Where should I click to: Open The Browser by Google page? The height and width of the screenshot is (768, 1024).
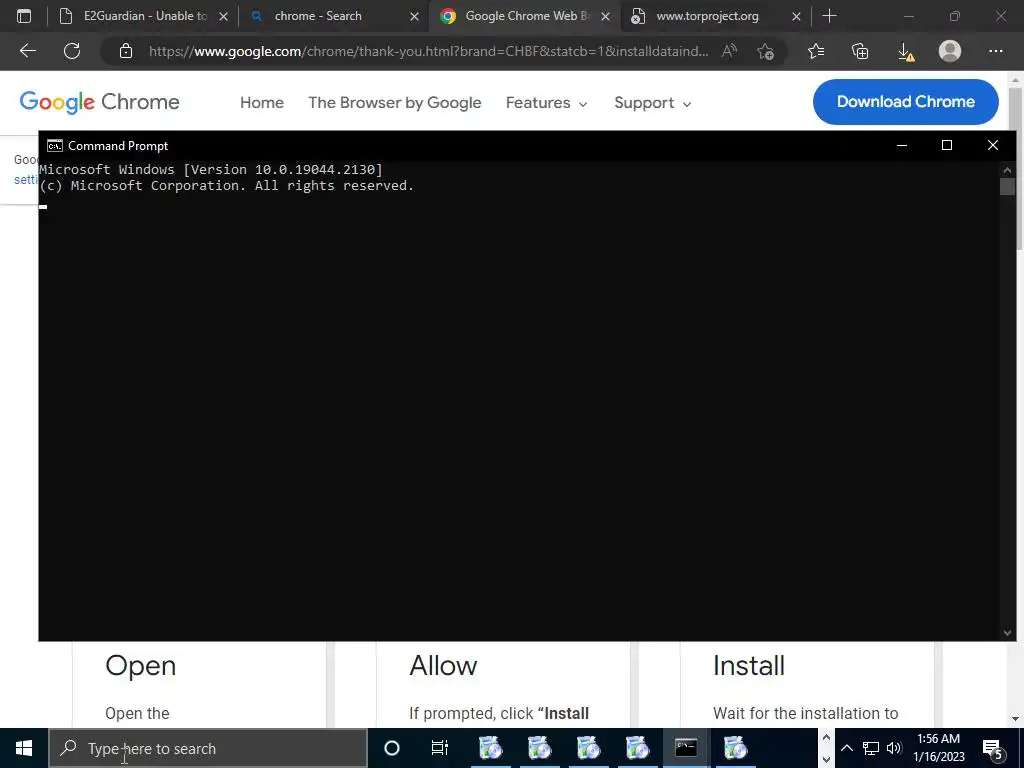click(394, 103)
